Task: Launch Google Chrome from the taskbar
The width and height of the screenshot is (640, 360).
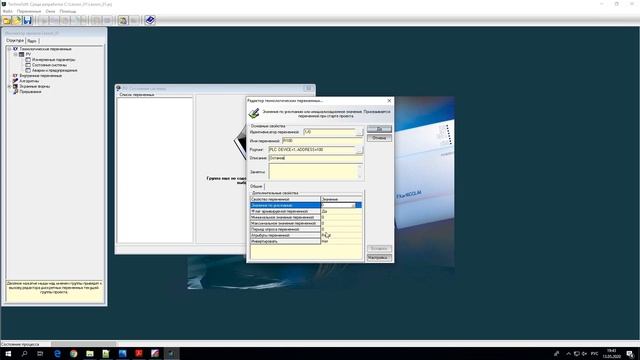Action: [73, 353]
